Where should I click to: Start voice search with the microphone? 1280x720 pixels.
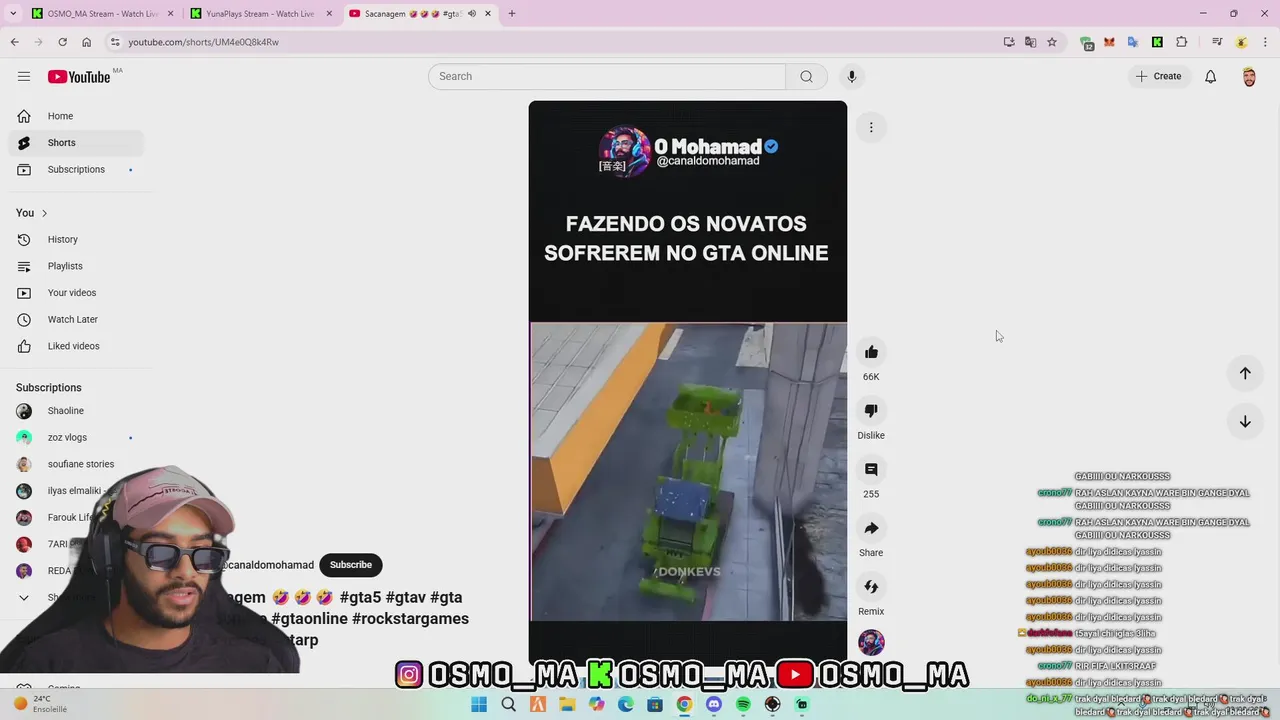tap(852, 76)
